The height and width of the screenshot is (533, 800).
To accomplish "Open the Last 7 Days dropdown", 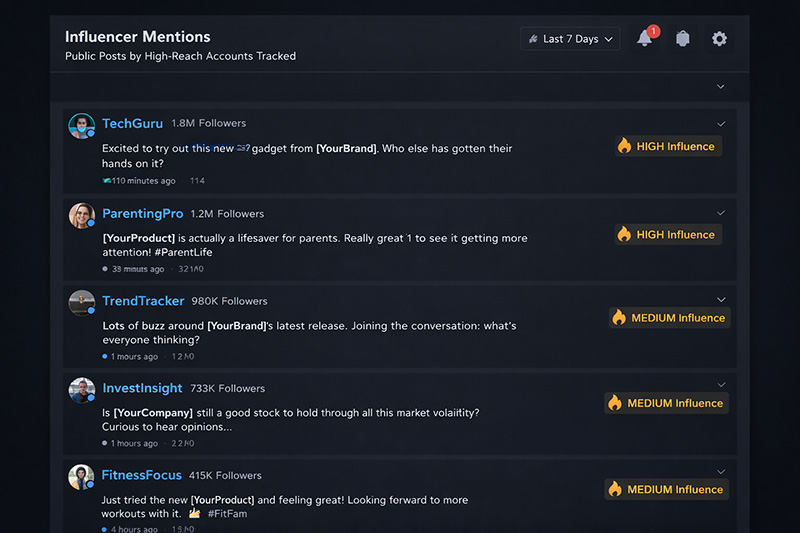I will [x=570, y=39].
